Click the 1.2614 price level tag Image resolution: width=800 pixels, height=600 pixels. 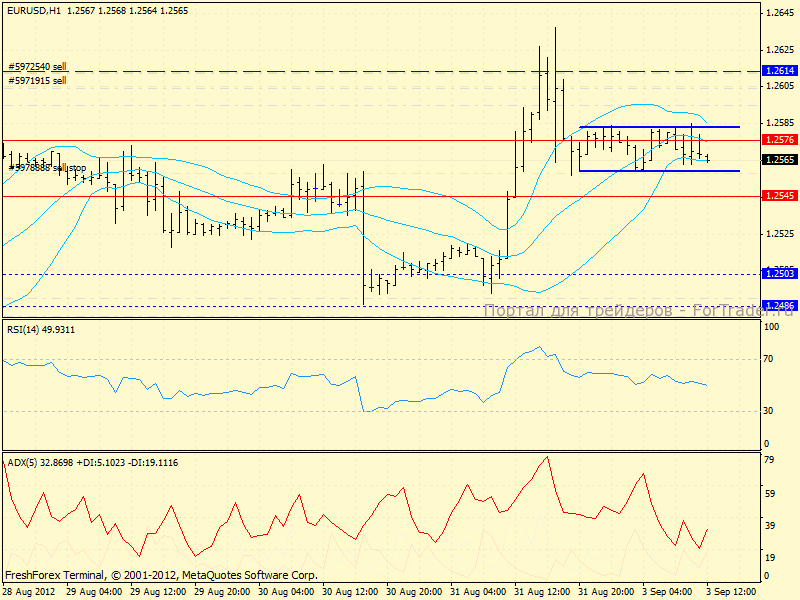pyautogui.click(x=779, y=71)
